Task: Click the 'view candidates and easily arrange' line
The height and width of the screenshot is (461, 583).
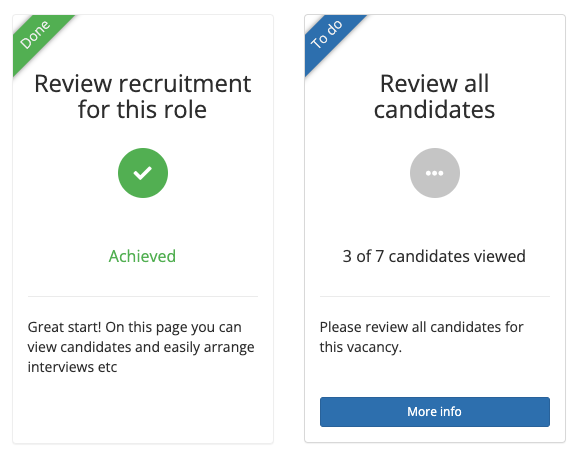Action: pyautogui.click(x=141, y=347)
